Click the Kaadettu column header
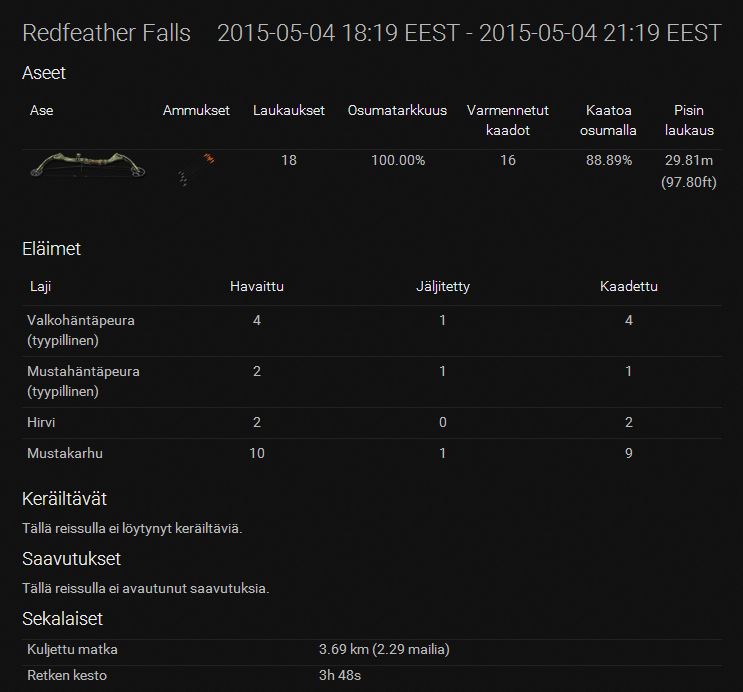Image resolution: width=743 pixels, height=692 pixels. (628, 287)
